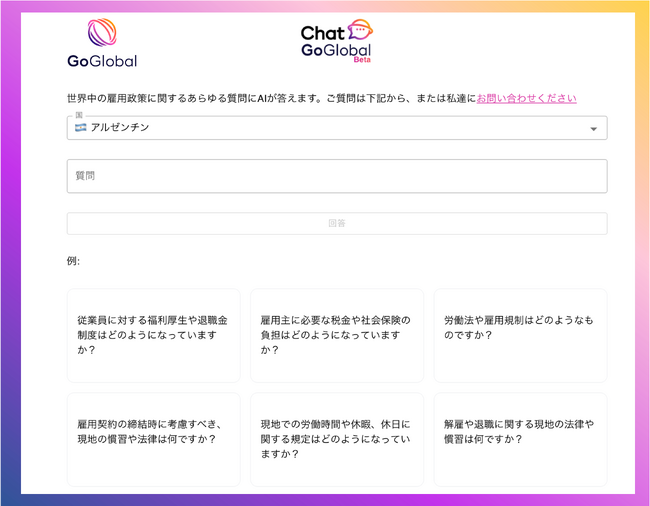Click the Chat GoGlobal title logo
Image resolution: width=650 pixels, height=506 pixels.
pos(335,42)
